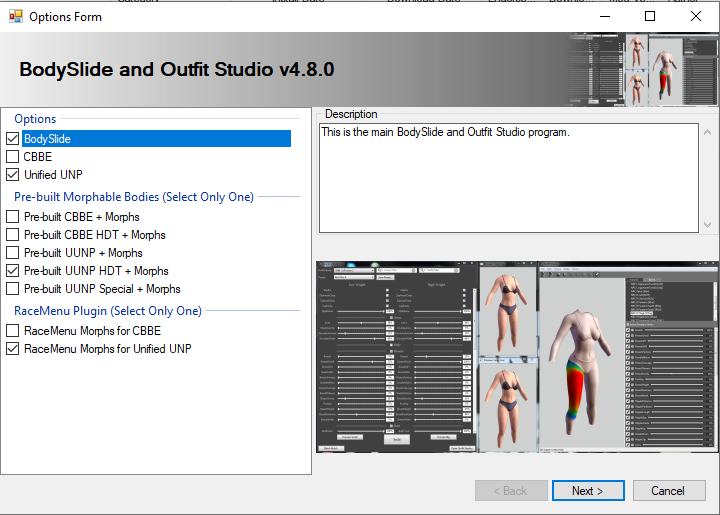Click the Cancel button
Viewport: 720px width, 515px height.
pyautogui.click(x=669, y=491)
